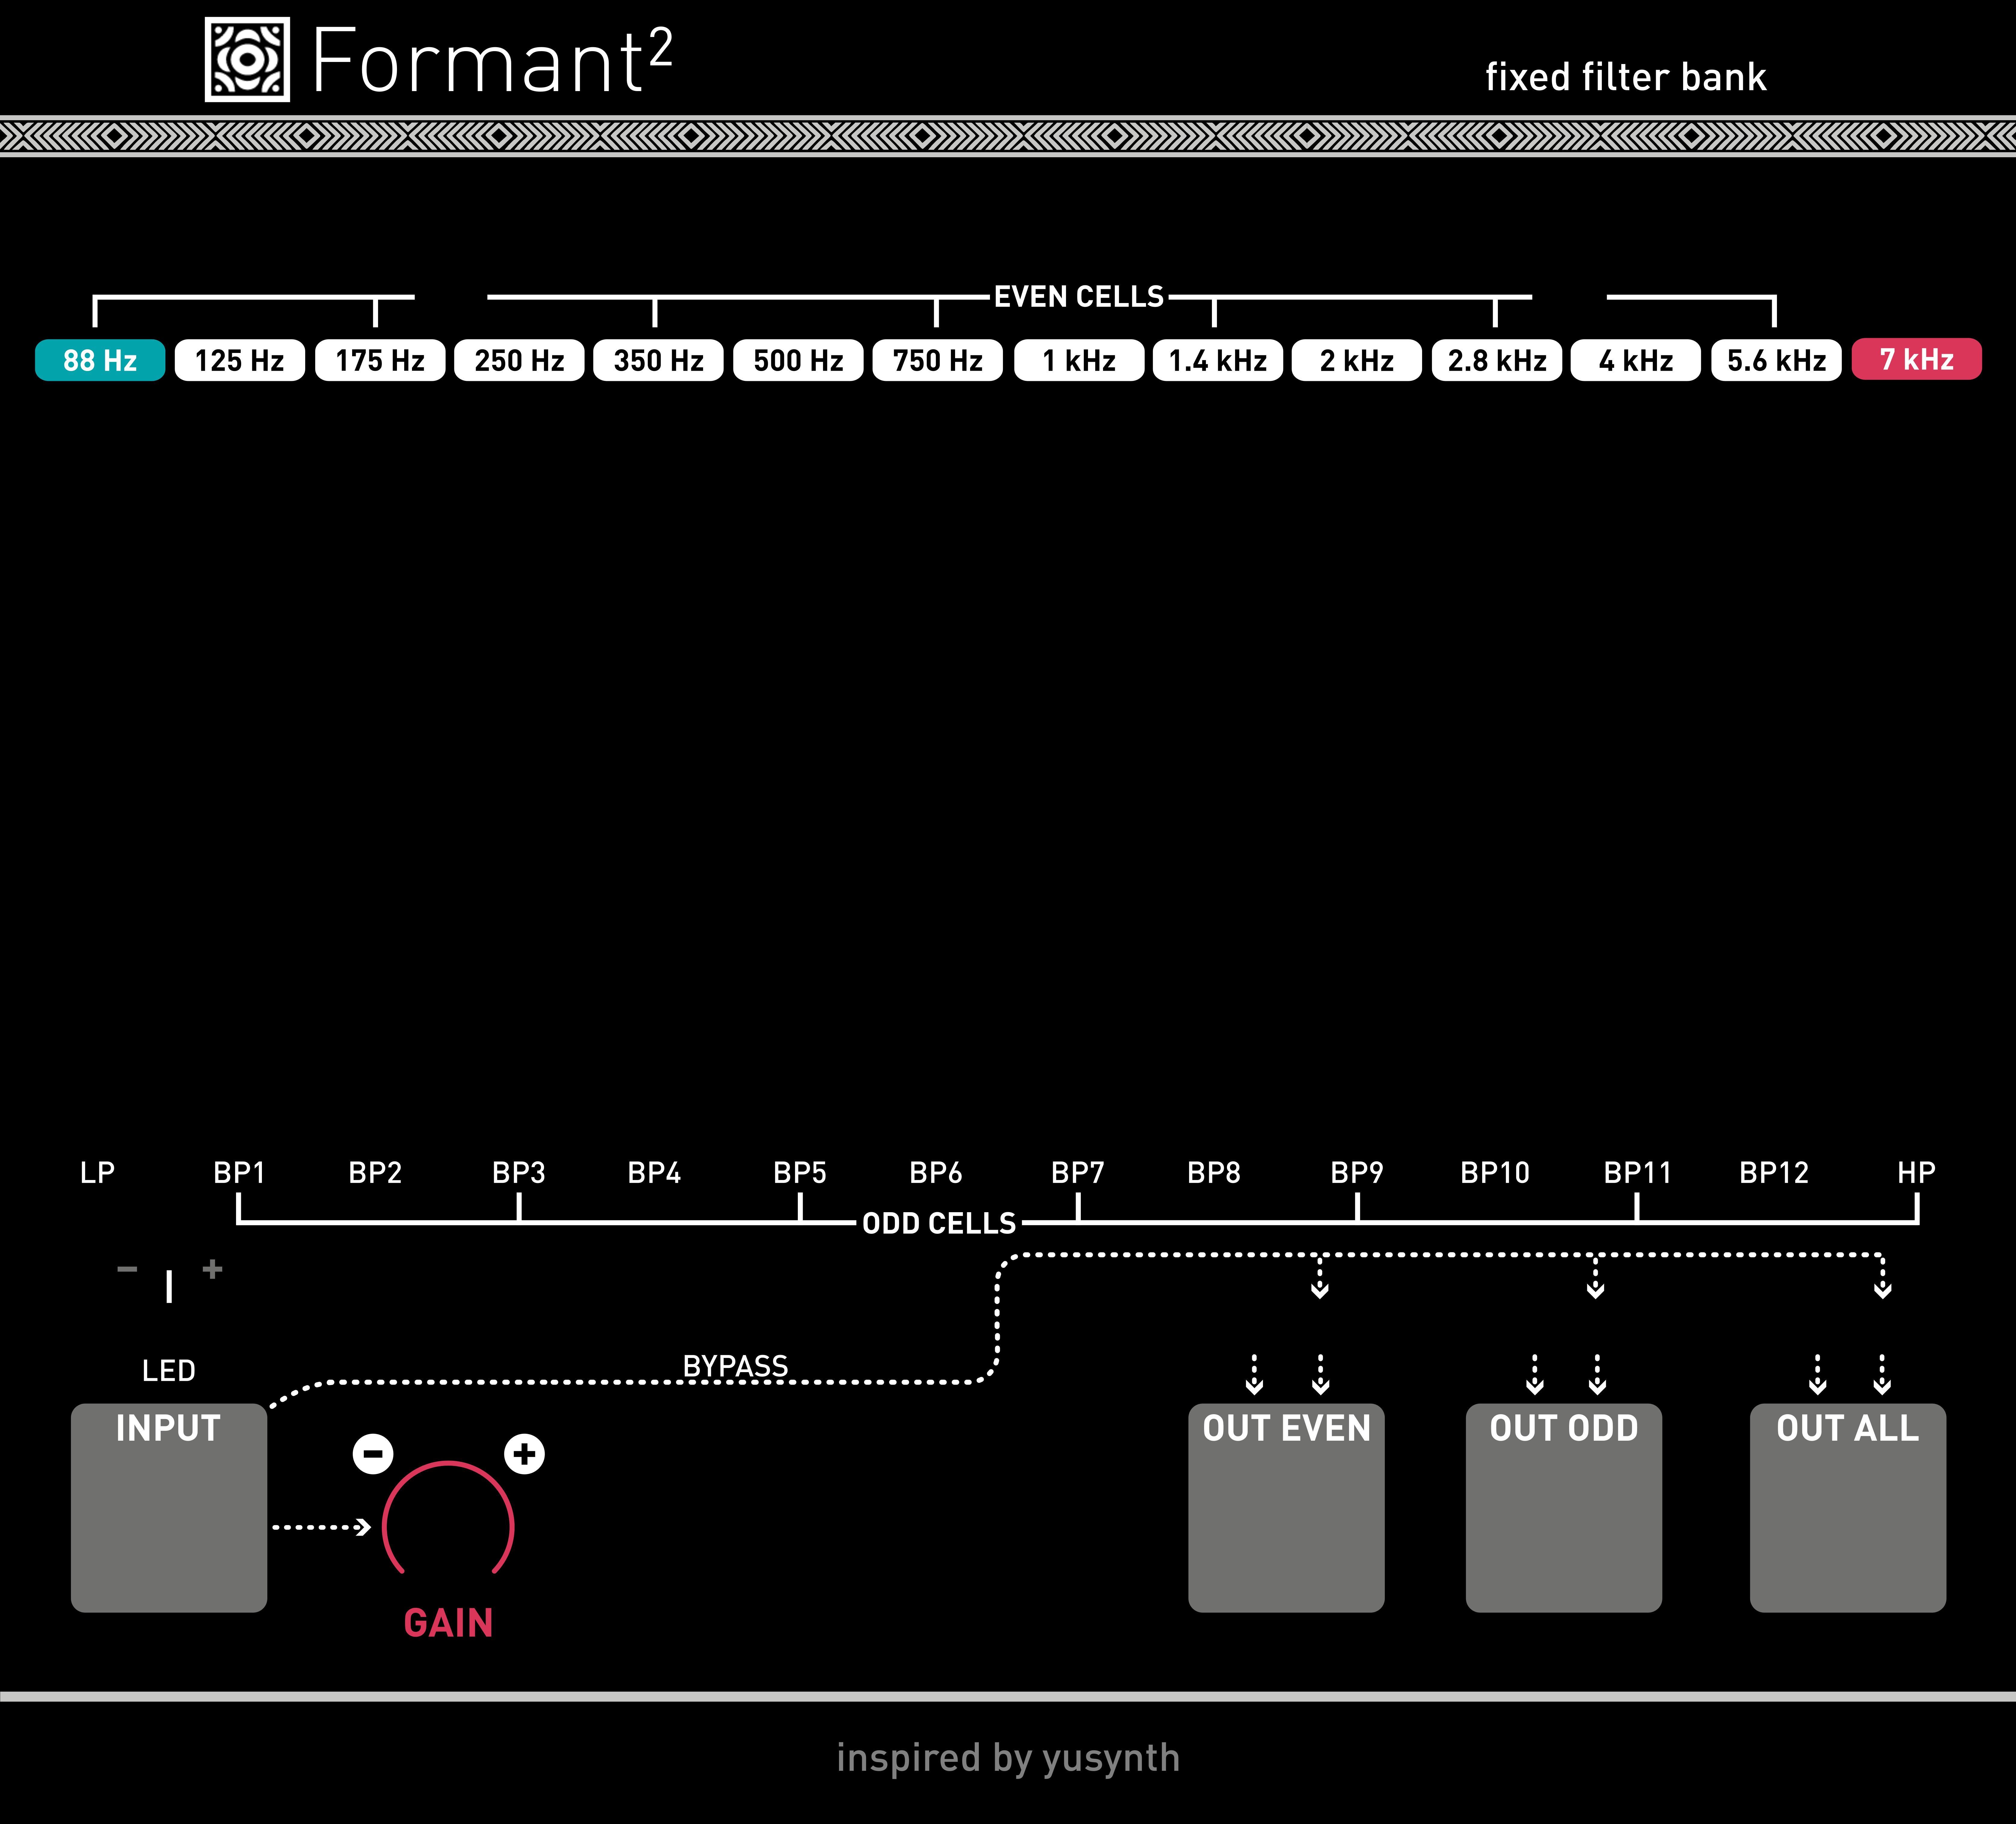Screen dimensions: 2016x1824
Task: Select the 500 Hz band label
Action: click(798, 360)
